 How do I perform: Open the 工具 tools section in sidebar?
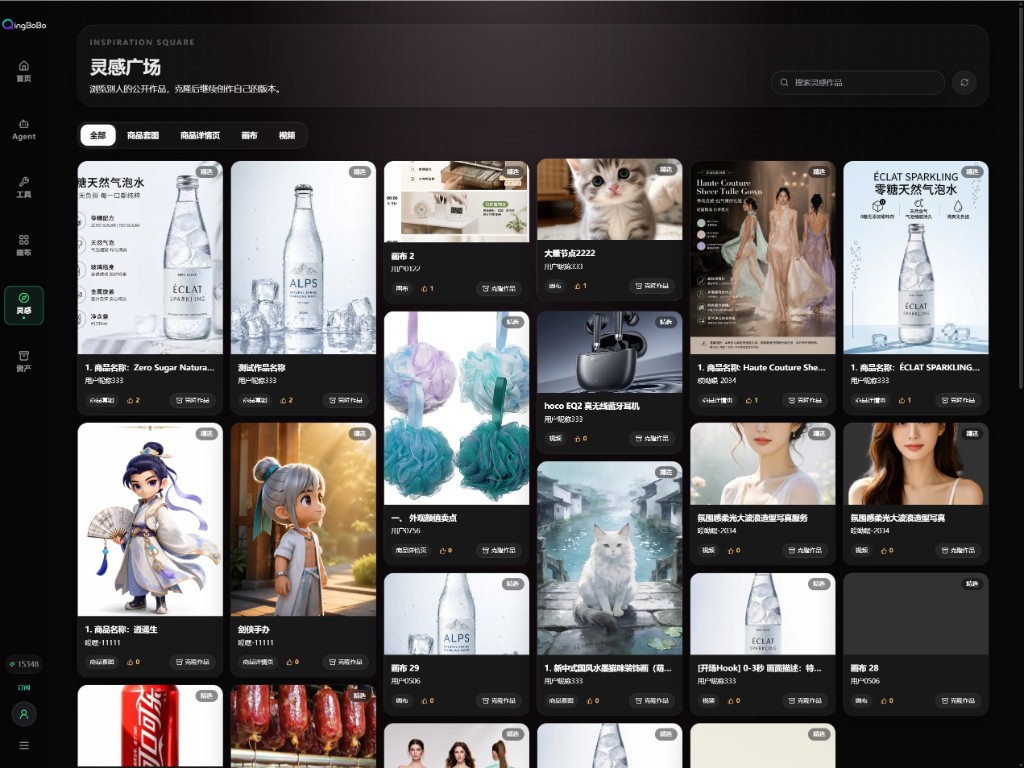pos(24,187)
